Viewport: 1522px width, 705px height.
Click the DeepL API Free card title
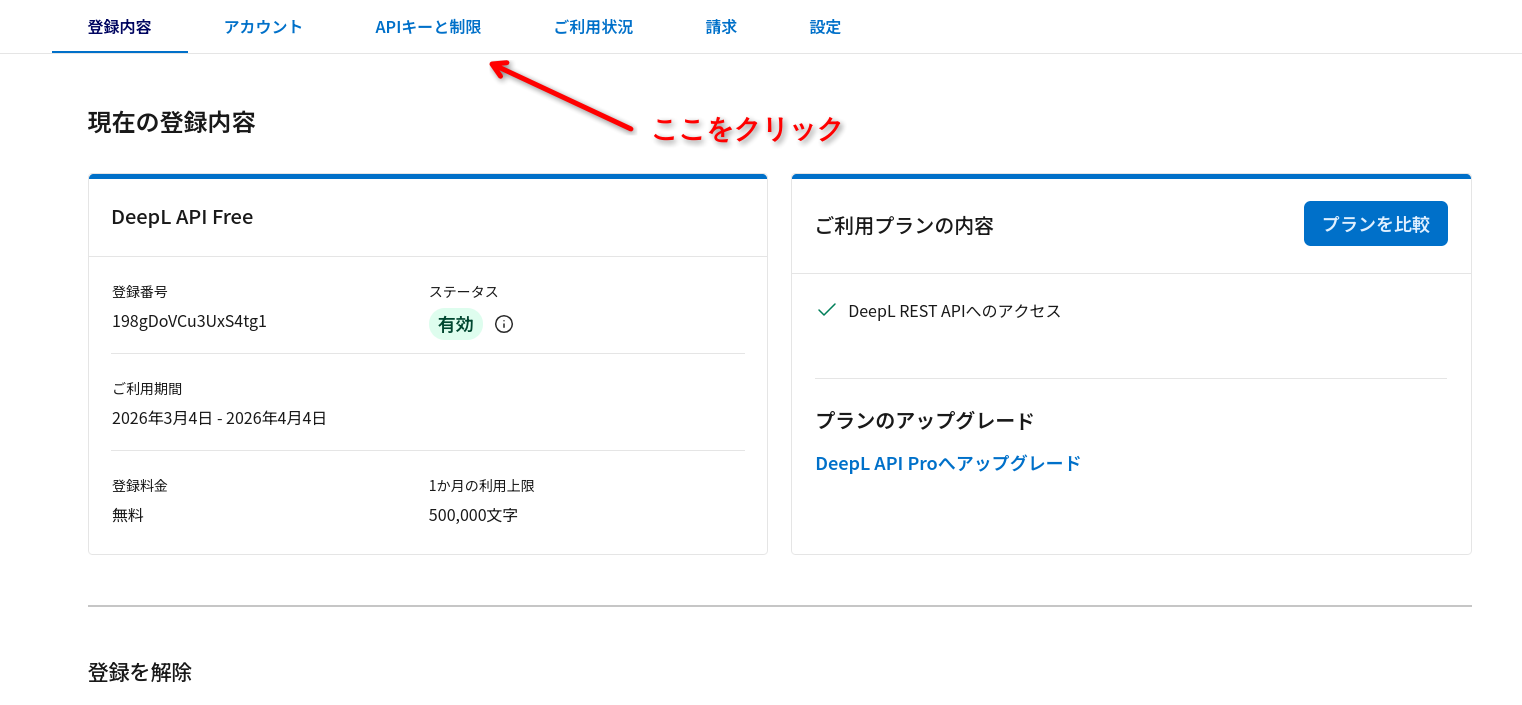tap(182, 216)
